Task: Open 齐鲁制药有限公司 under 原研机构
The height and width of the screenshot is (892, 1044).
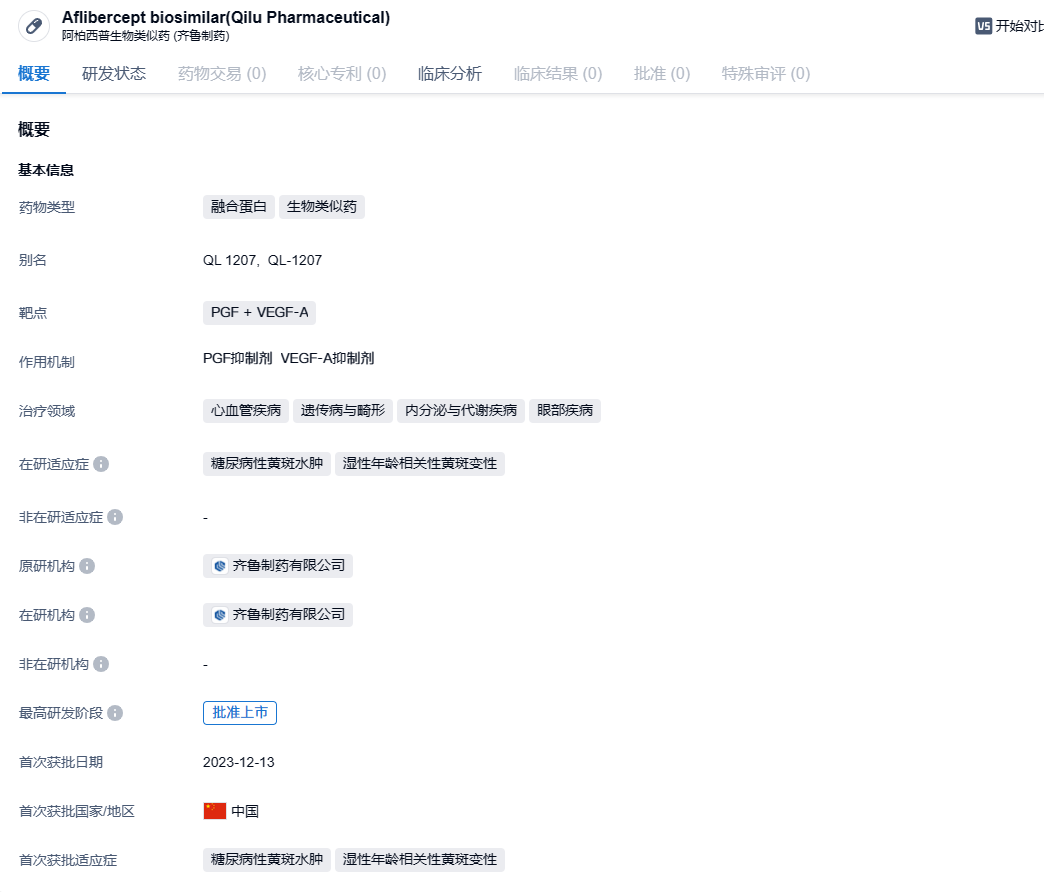Action: (x=278, y=566)
